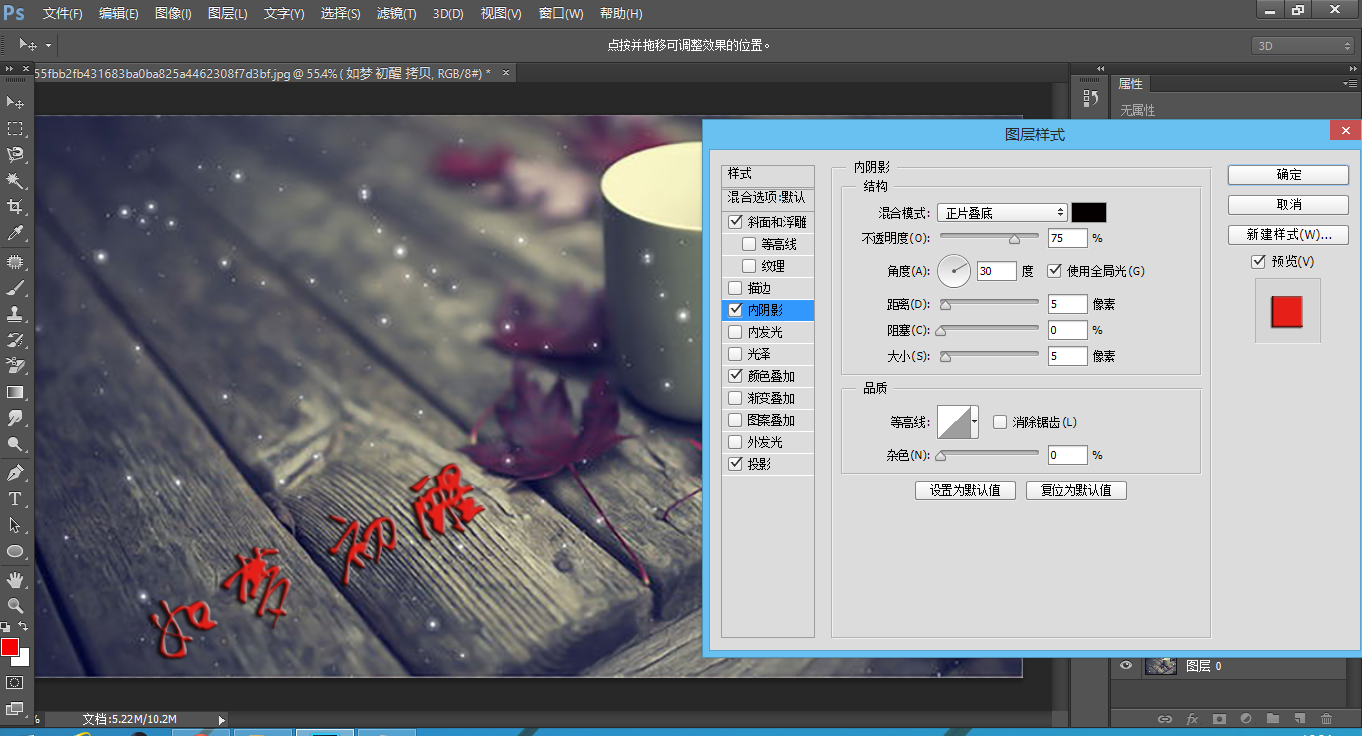This screenshot has width=1362, height=736.
Task: Click the 取消 button
Action: tap(1289, 204)
